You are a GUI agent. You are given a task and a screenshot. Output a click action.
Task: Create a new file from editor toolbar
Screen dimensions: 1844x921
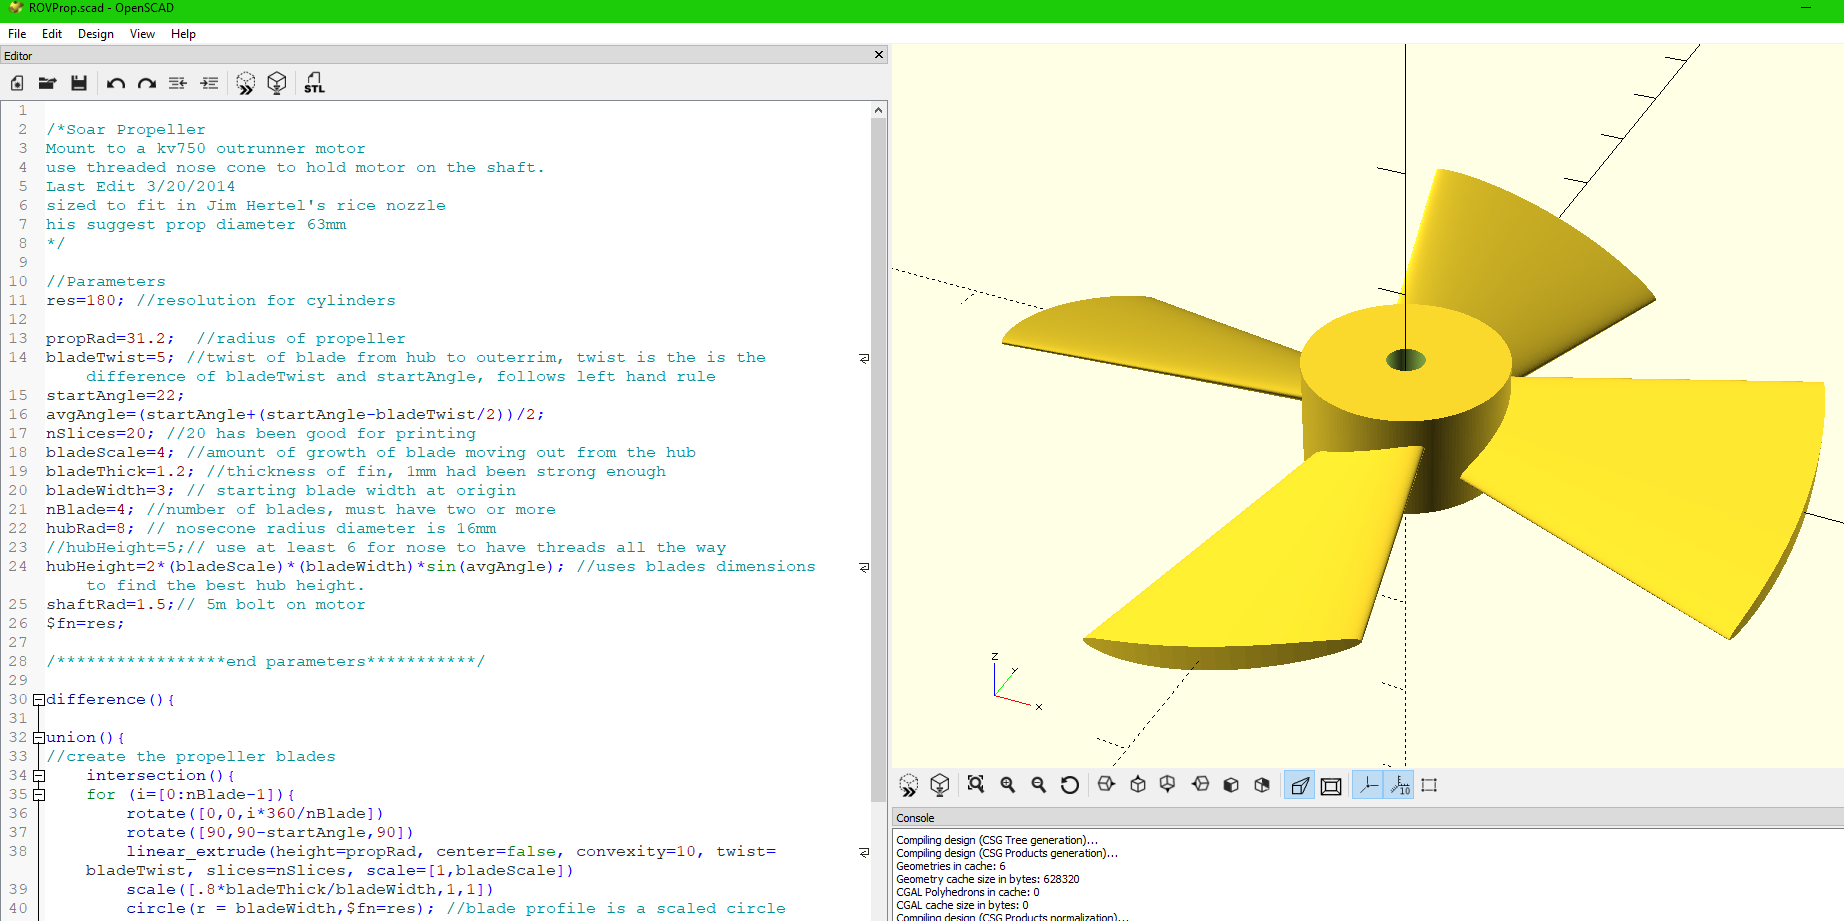[x=17, y=83]
